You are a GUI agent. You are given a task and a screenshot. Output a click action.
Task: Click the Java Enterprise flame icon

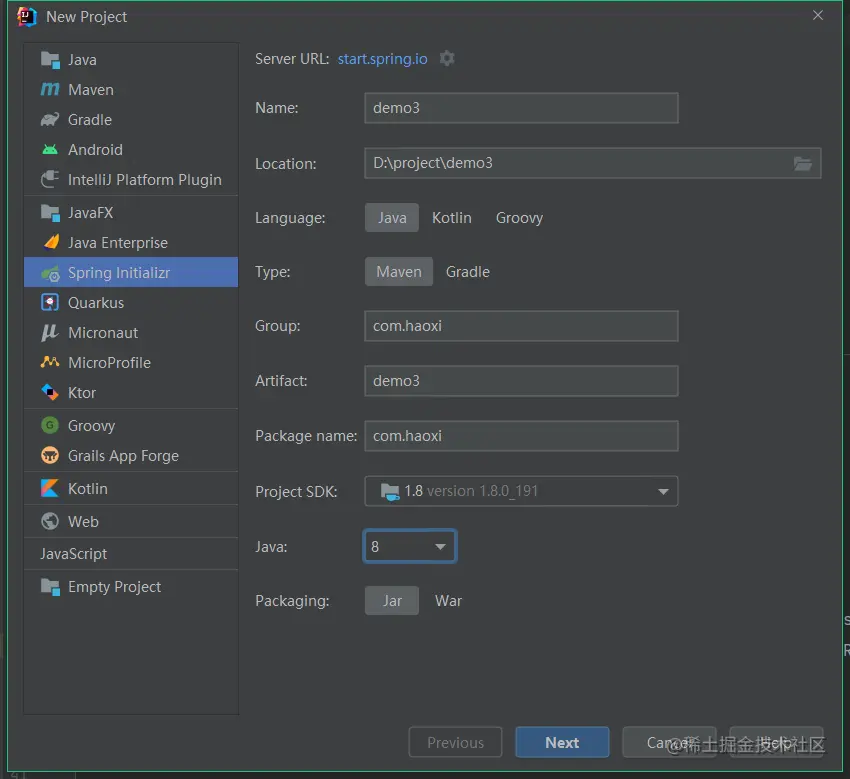point(51,242)
